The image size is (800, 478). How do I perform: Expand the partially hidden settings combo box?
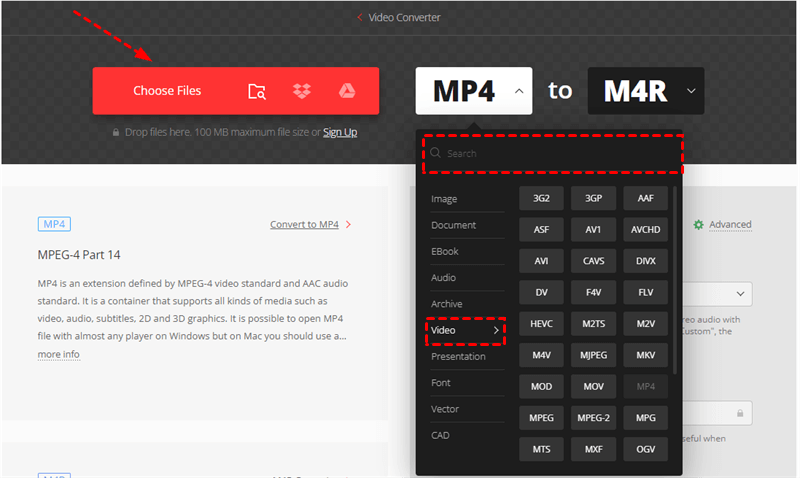[x=740, y=294]
